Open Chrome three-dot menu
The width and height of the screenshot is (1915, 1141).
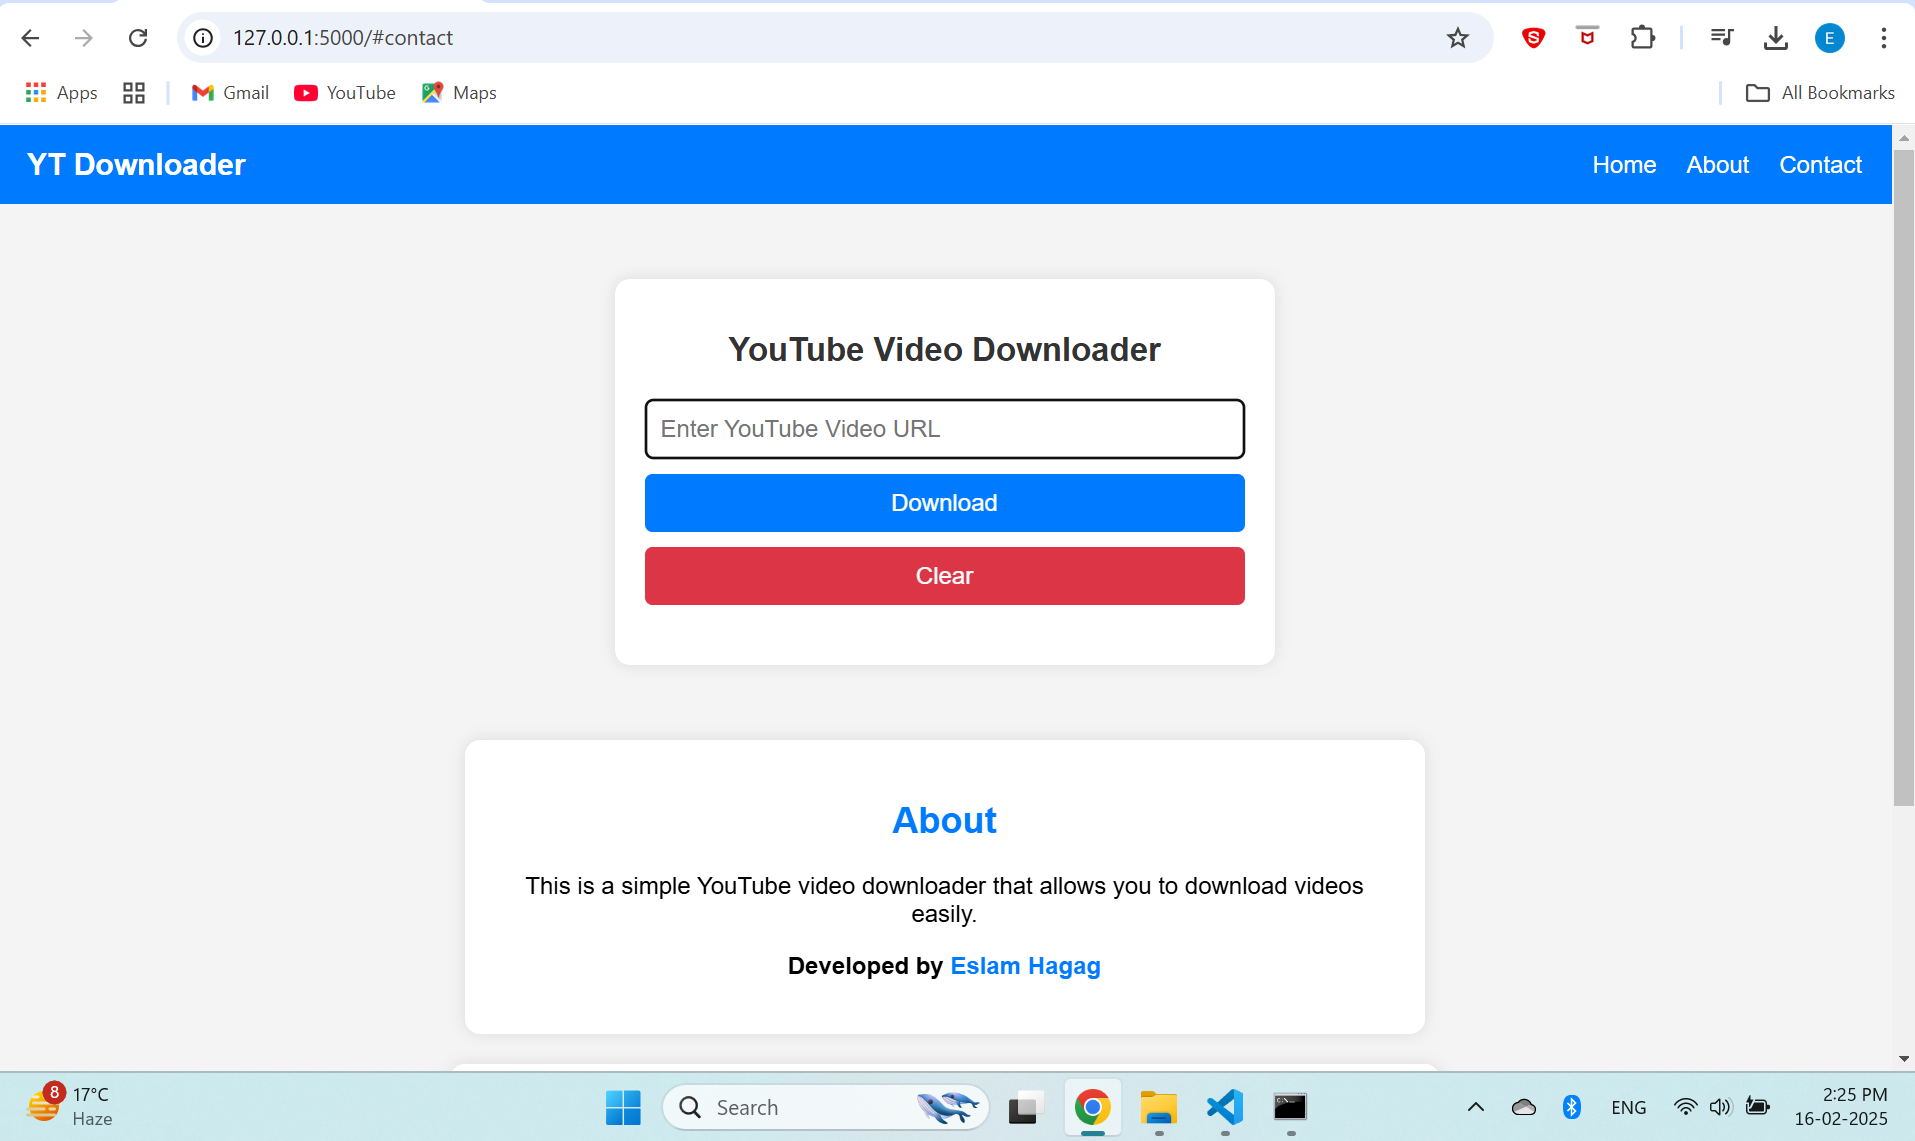(x=1883, y=38)
